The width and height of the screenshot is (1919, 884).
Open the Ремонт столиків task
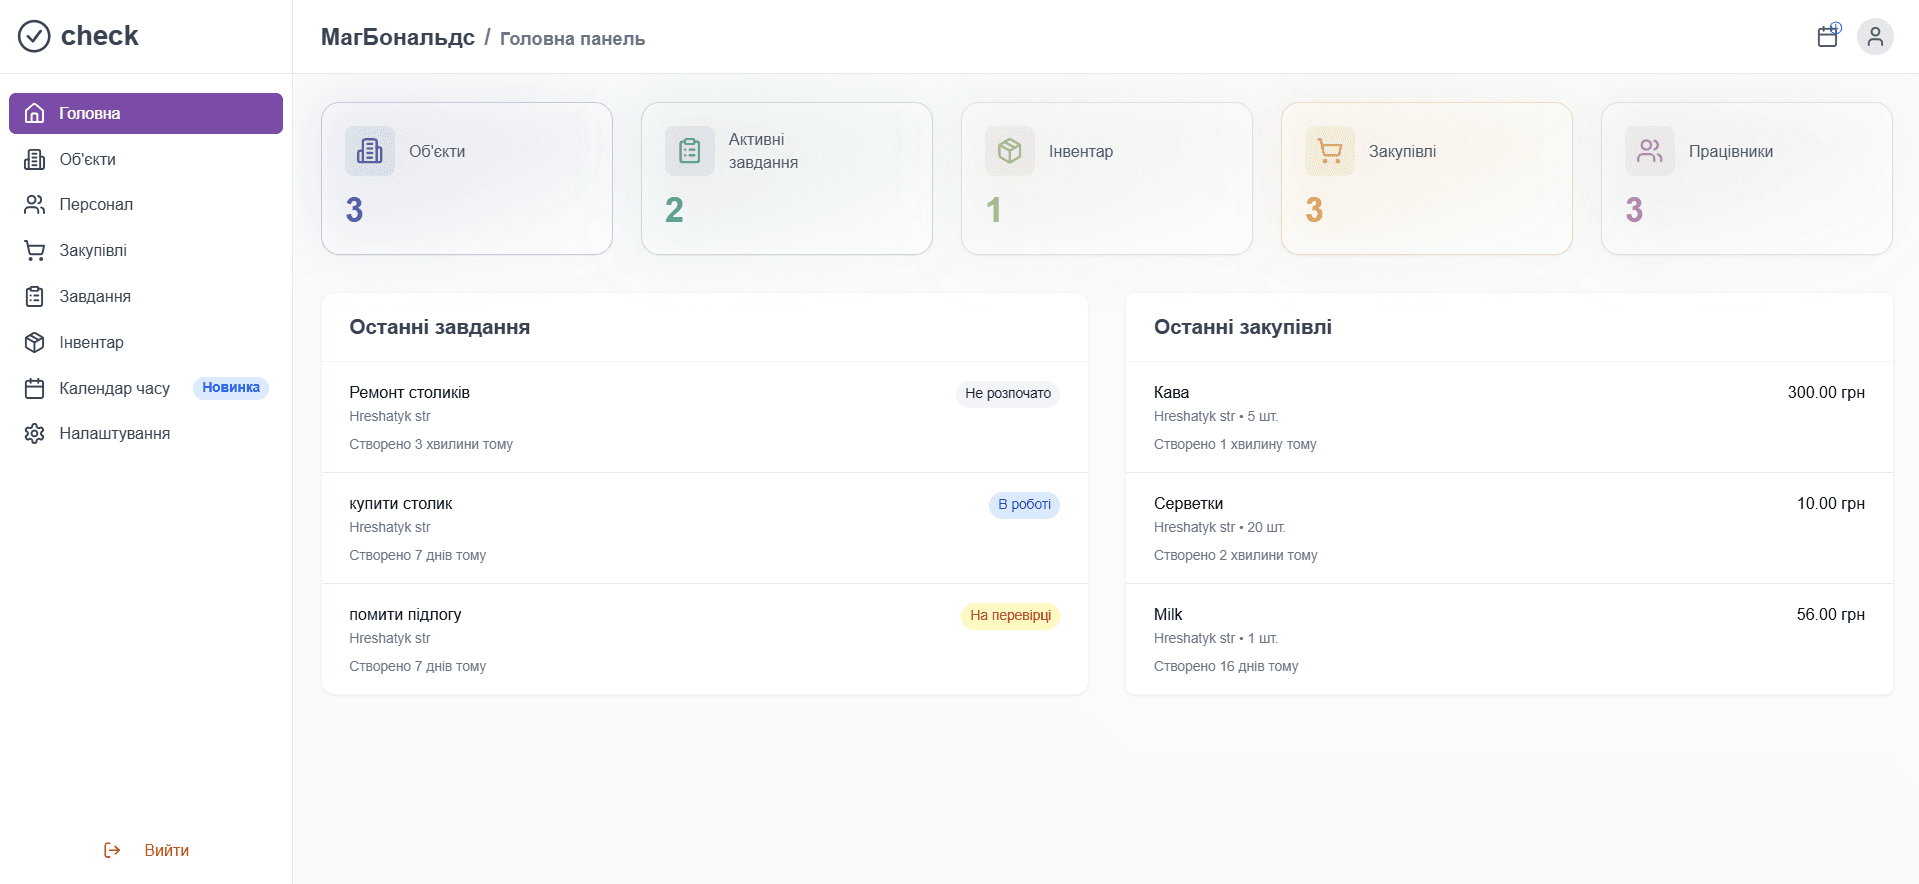pyautogui.click(x=705, y=417)
